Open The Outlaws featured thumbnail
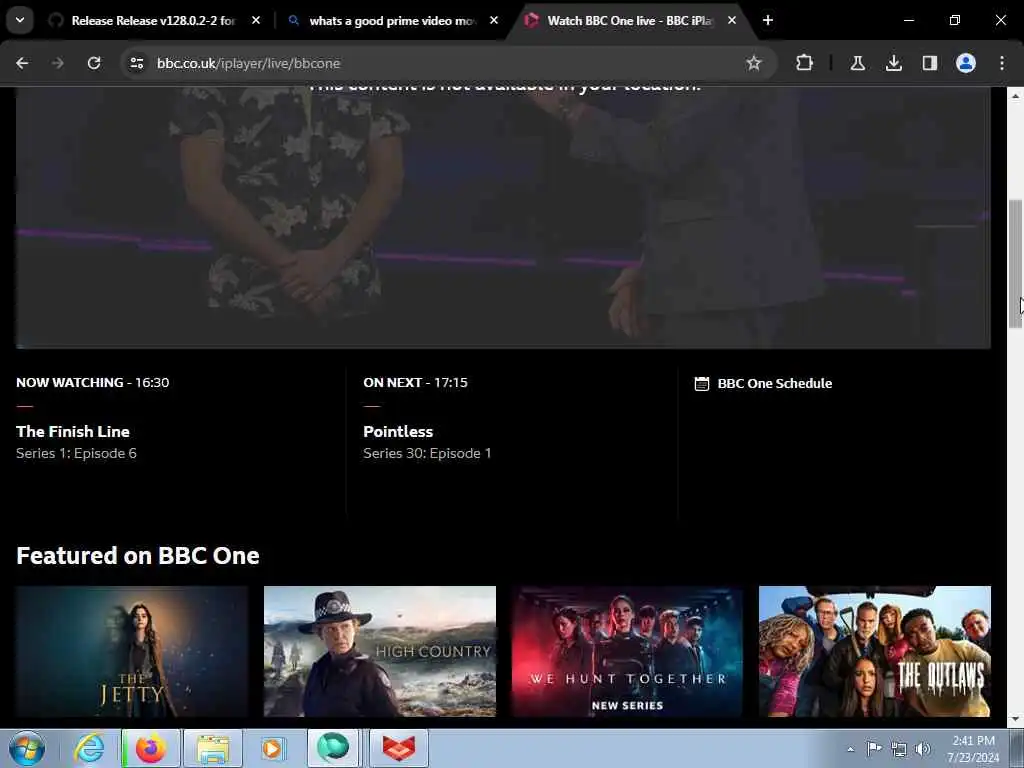The height and width of the screenshot is (768, 1024). [x=875, y=651]
